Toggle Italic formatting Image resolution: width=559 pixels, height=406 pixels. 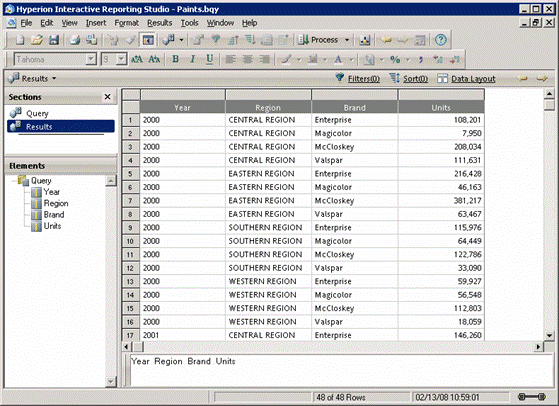193,59
